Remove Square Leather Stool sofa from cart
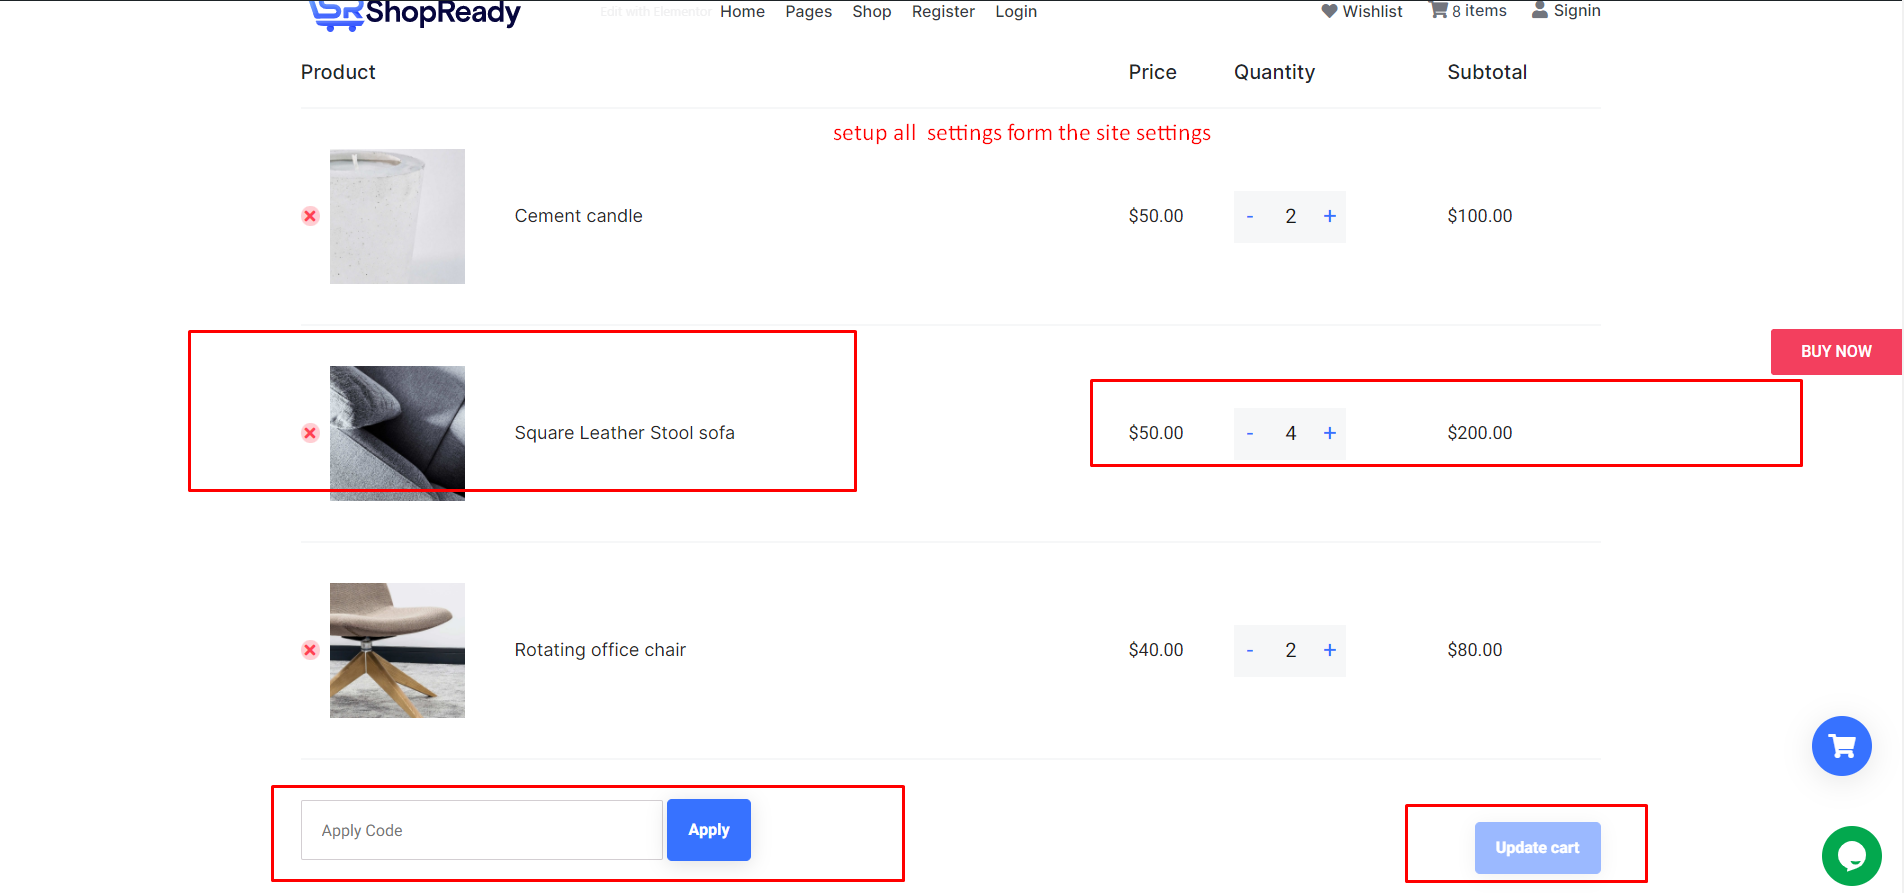Viewport: 1904px width, 893px height. 310,433
